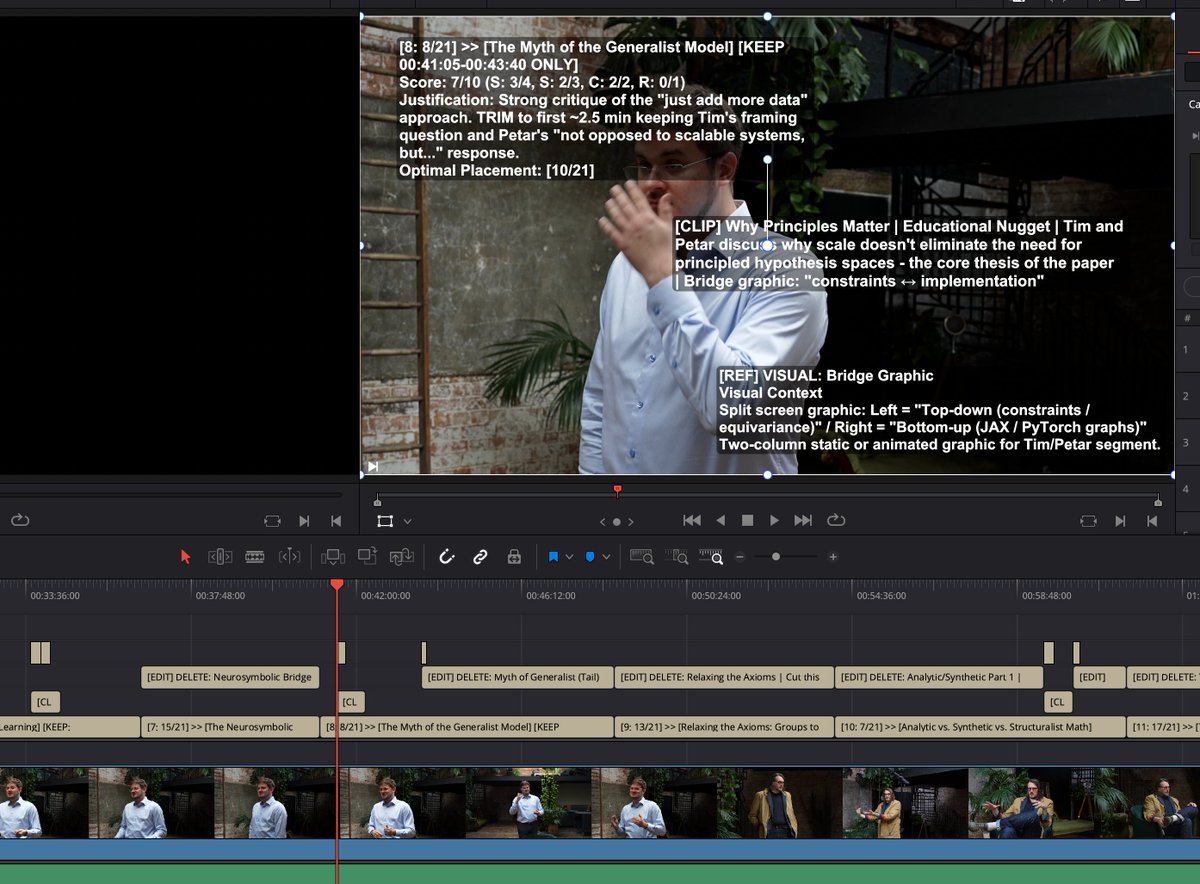This screenshot has height=884, width=1200.
Task: Click the Replace Clip toolbar icon
Action: 402,557
